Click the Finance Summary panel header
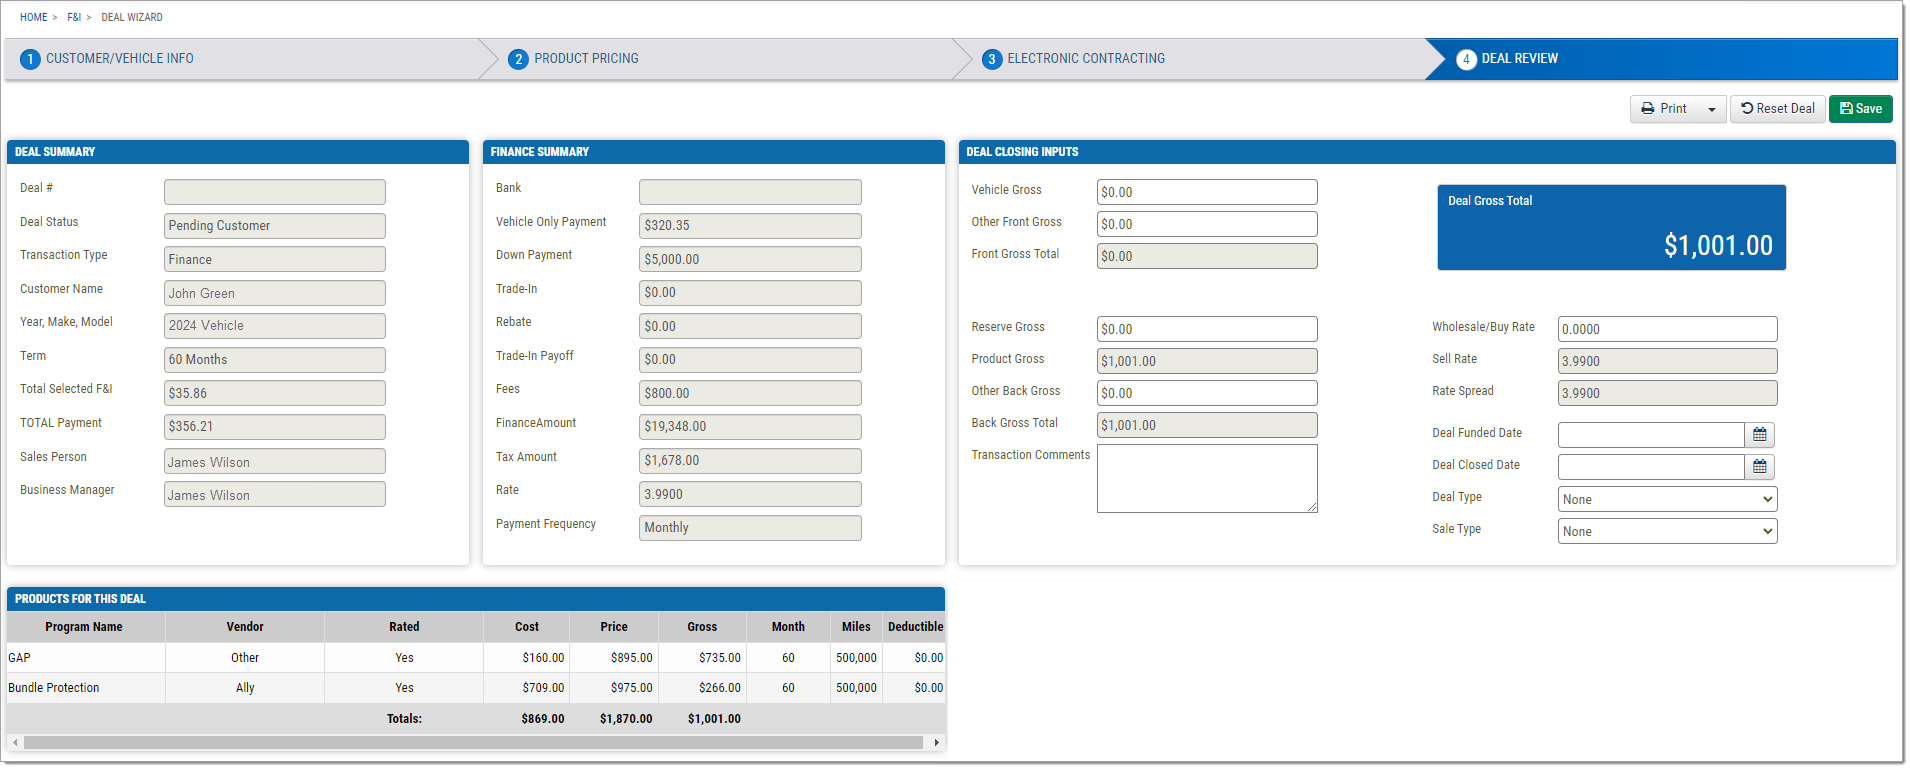1910x769 pixels. (714, 152)
